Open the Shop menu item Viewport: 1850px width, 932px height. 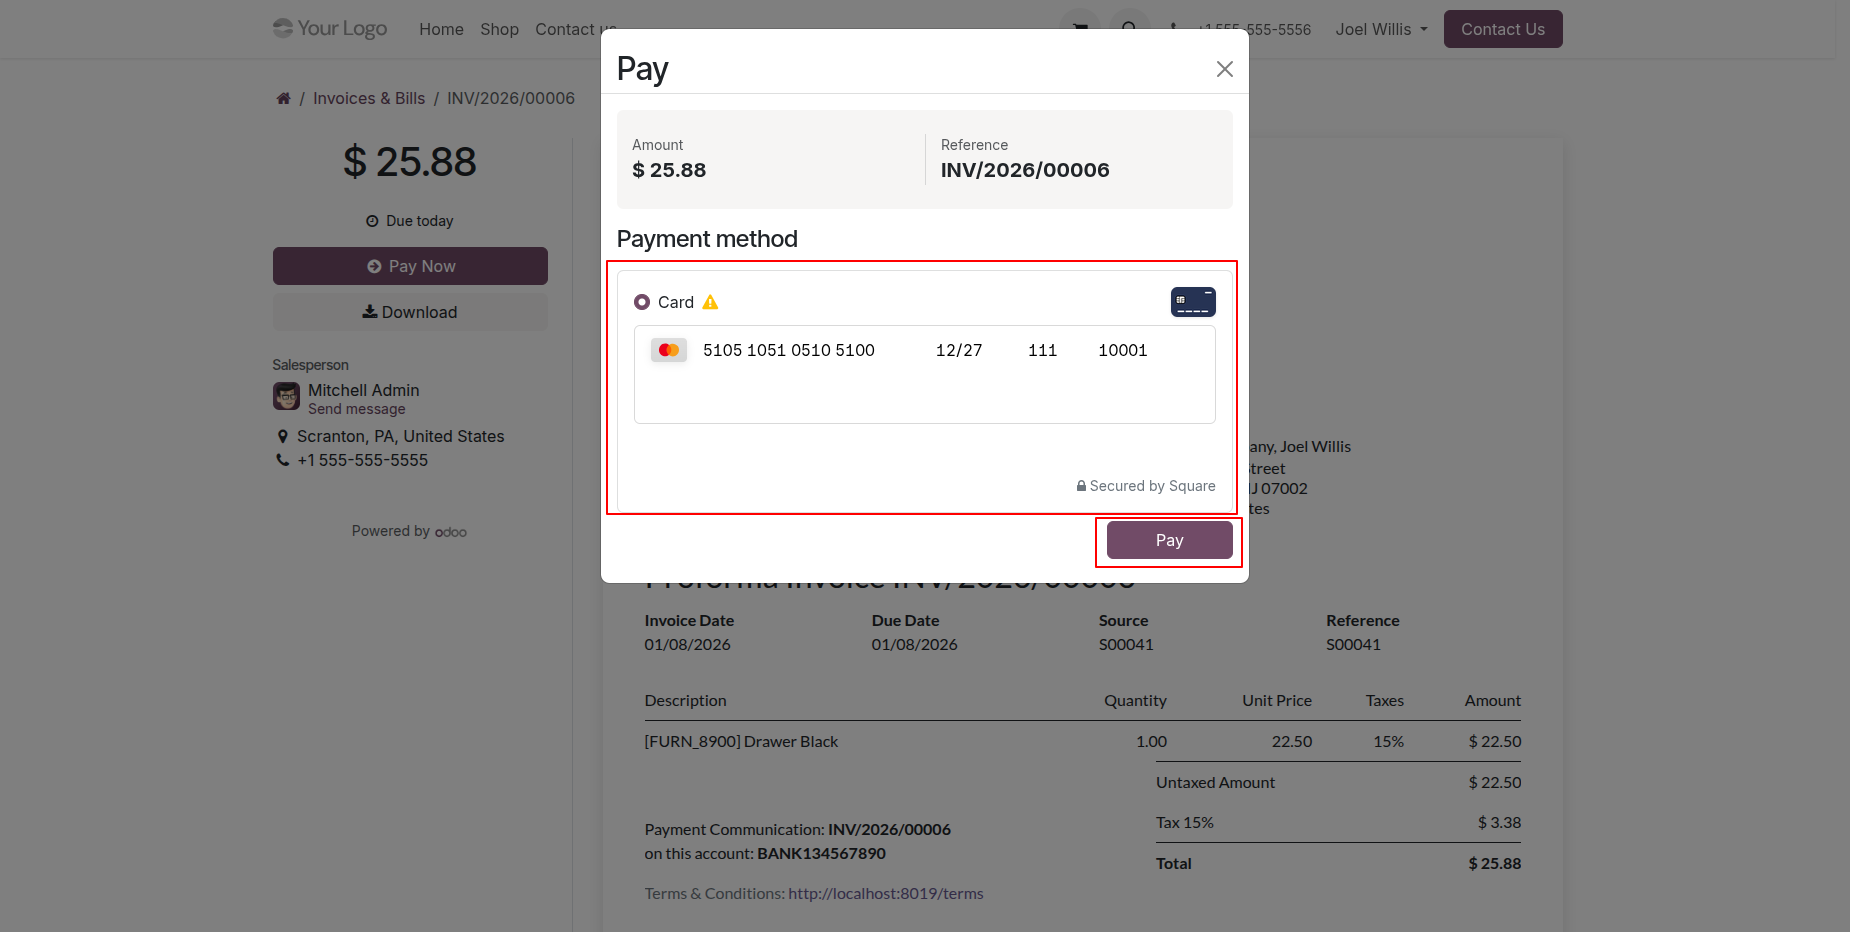click(499, 30)
